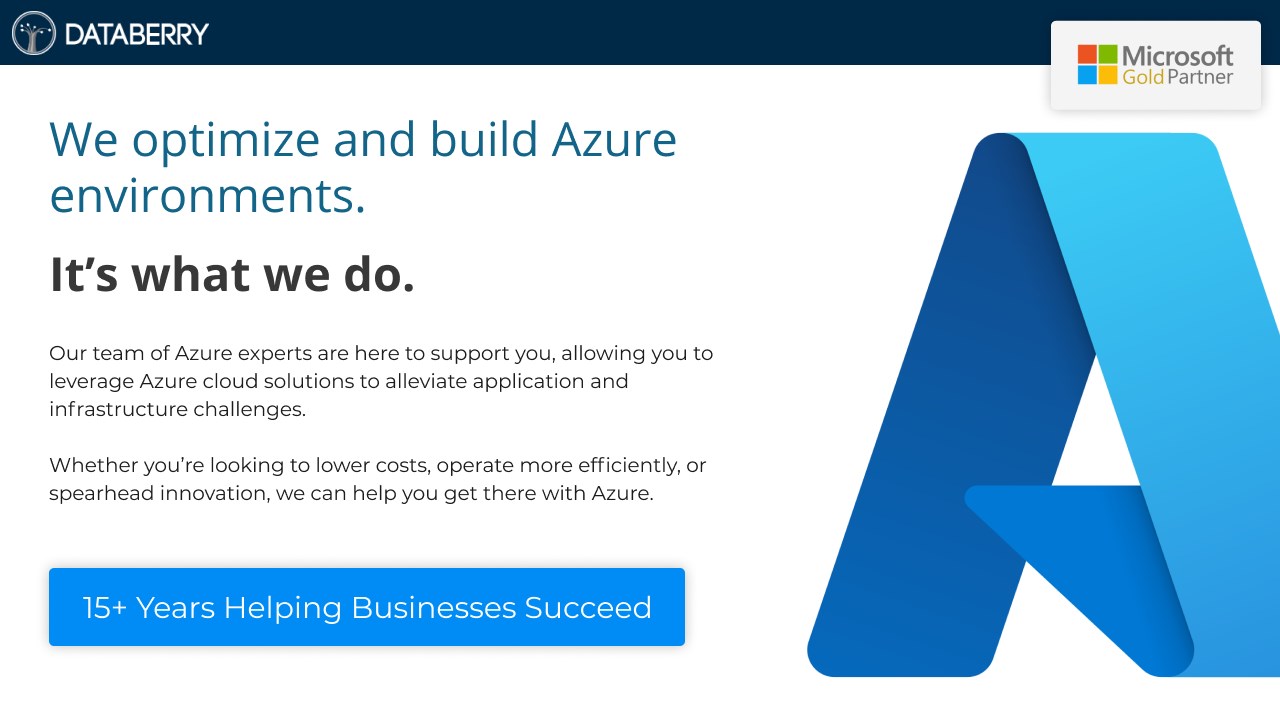Click the word Gold in the partner badge
Image resolution: width=1280 pixels, height=720 pixels.
point(1143,77)
